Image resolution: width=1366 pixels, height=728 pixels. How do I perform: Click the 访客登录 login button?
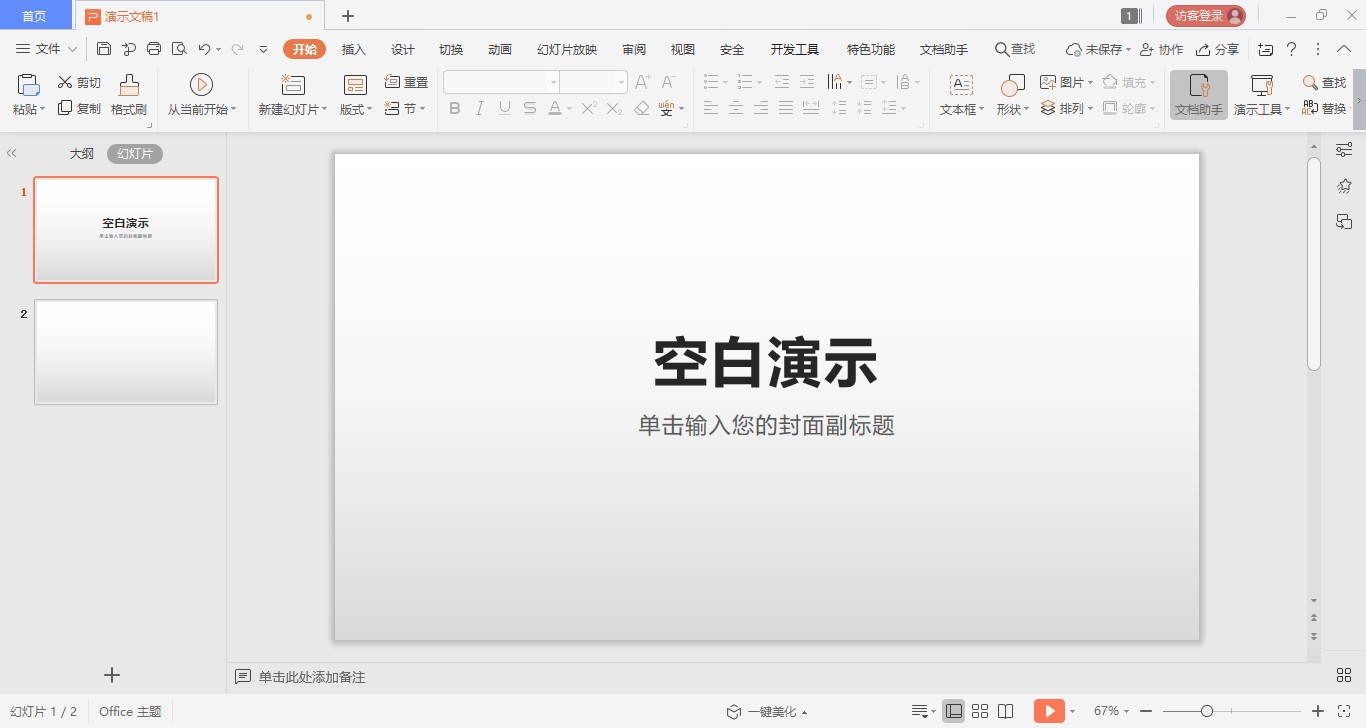click(x=1205, y=16)
